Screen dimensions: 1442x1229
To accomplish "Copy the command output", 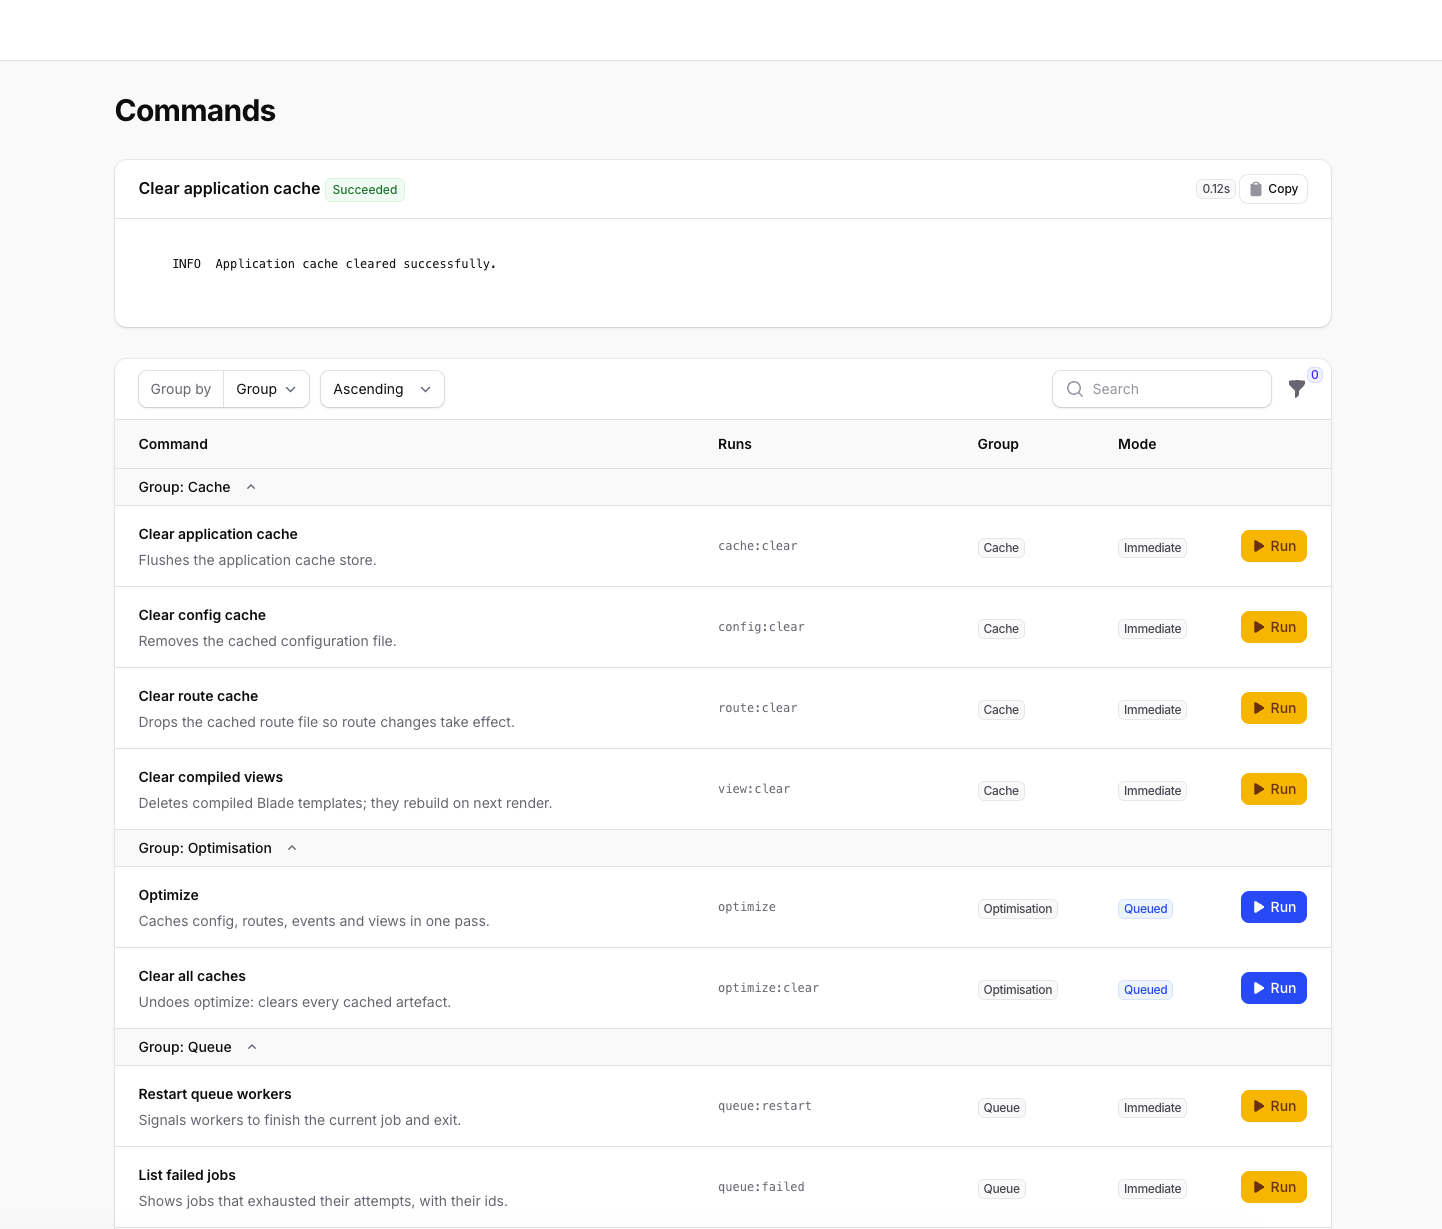I will [1273, 189].
